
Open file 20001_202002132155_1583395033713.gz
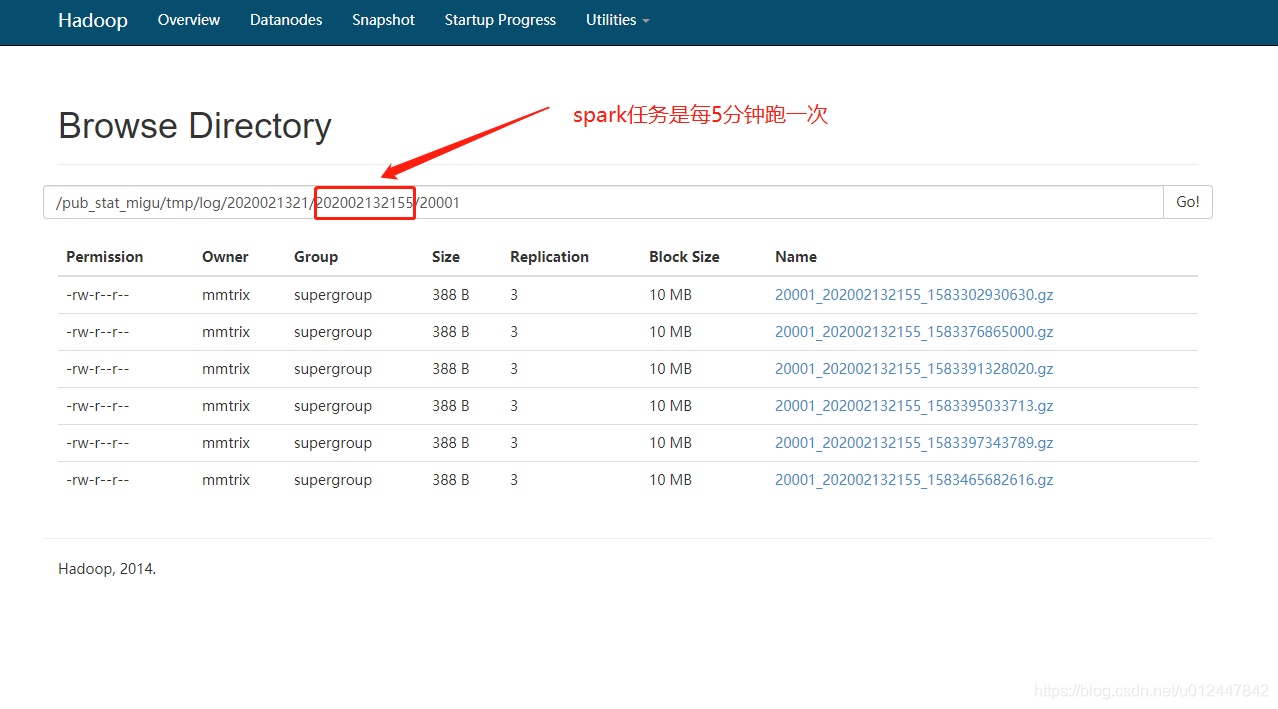[914, 406]
